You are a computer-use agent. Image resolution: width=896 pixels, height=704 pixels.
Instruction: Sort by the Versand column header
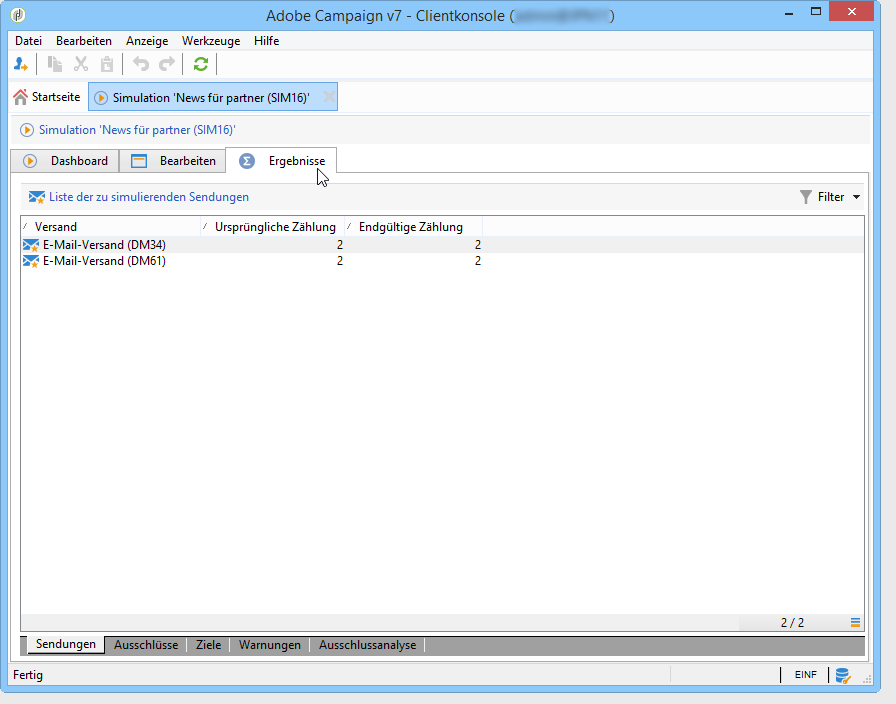click(x=111, y=227)
